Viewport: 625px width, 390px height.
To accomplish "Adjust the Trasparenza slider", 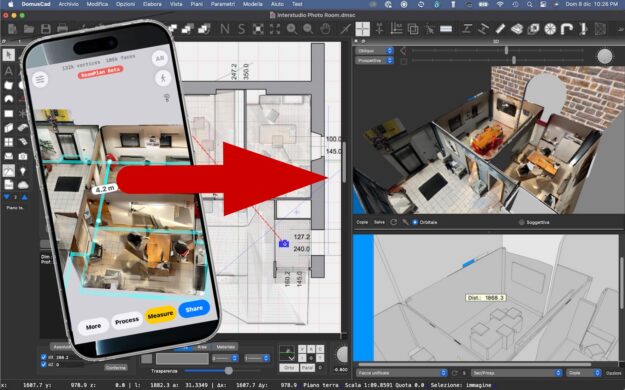I will pyautogui.click(x=228, y=371).
